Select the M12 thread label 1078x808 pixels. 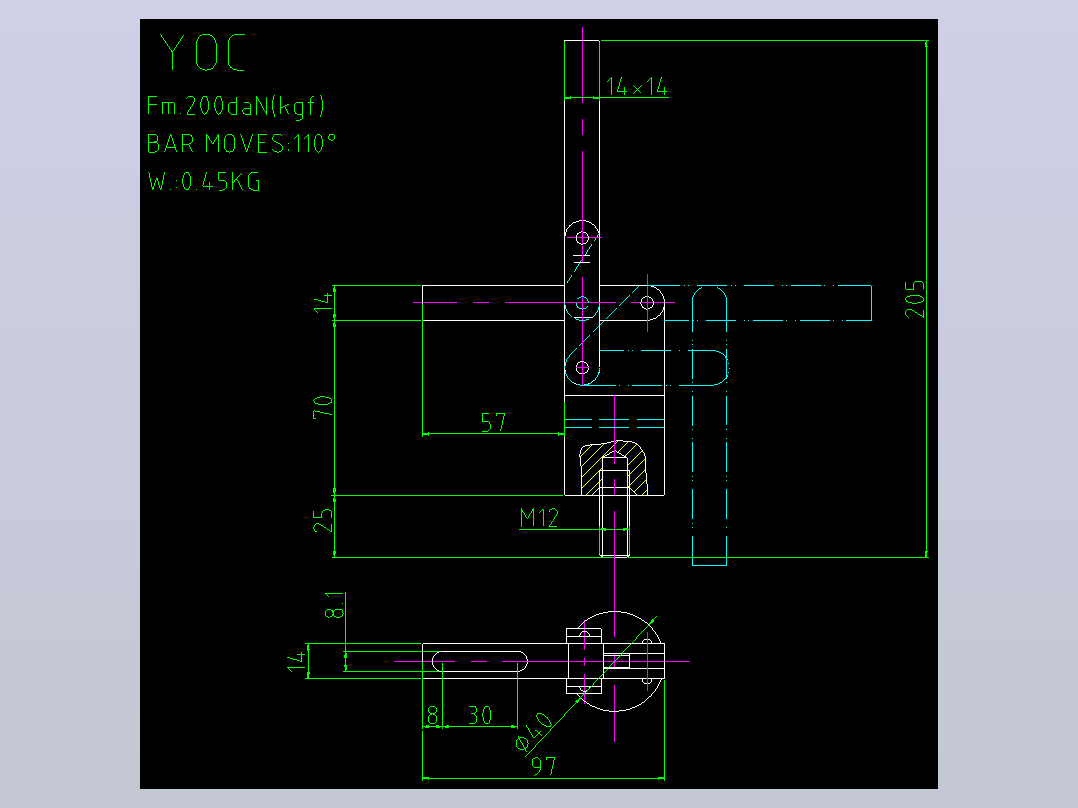point(539,517)
